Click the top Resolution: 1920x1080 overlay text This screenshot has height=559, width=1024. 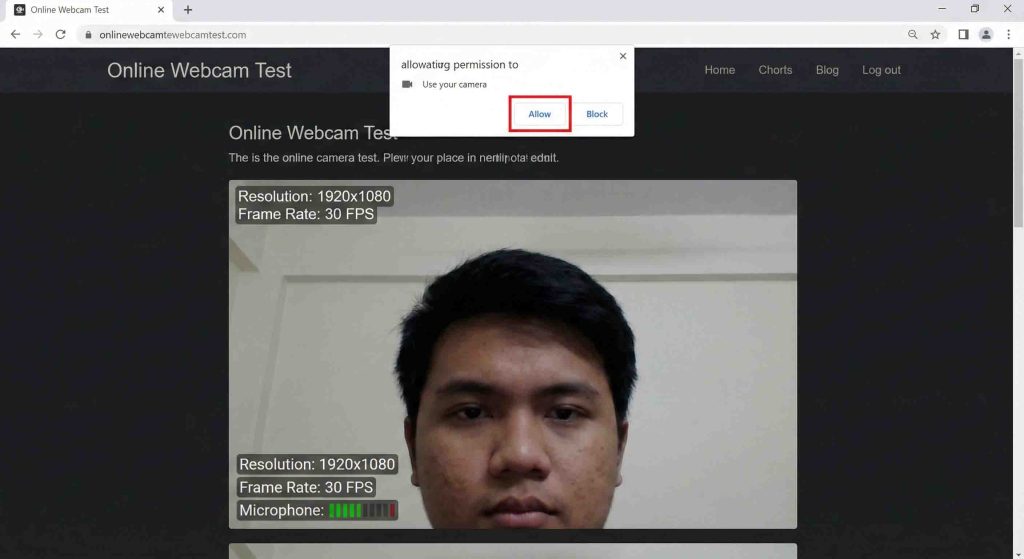pos(314,196)
